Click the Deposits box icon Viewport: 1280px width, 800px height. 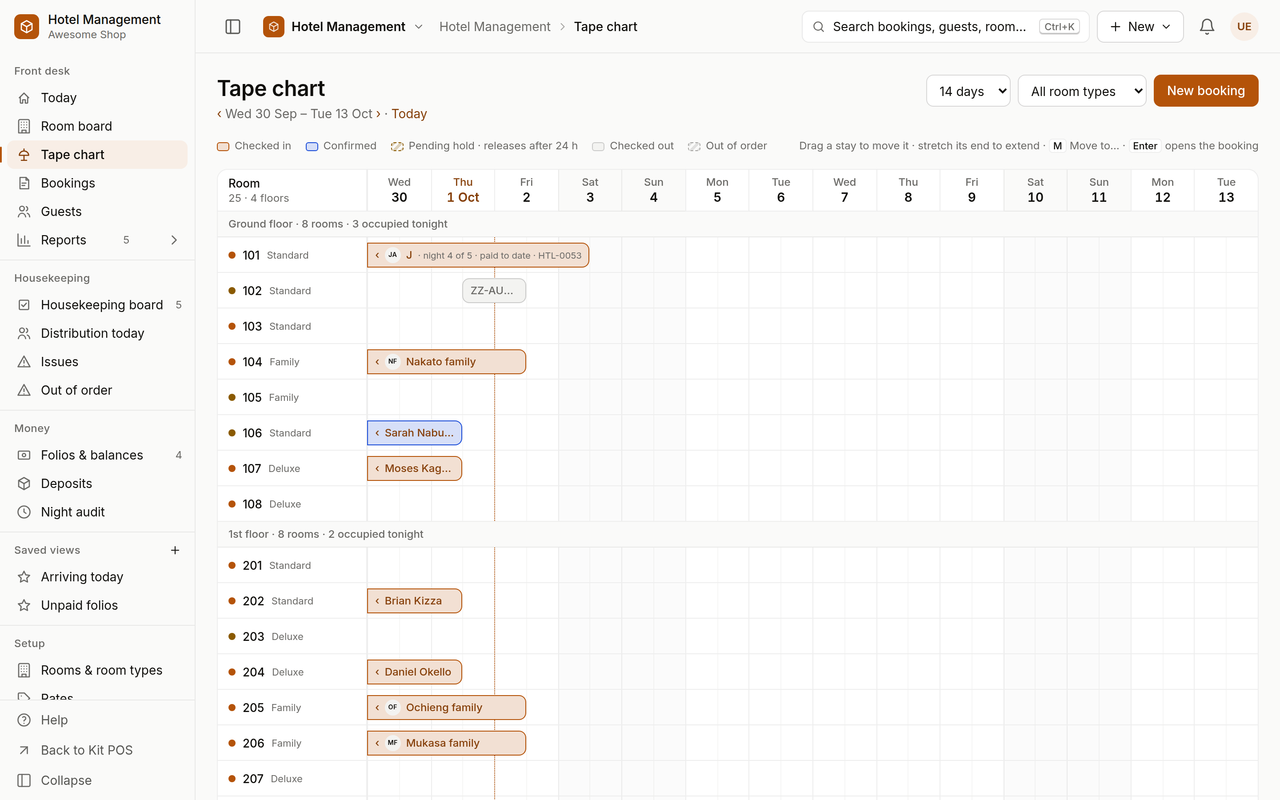pyautogui.click(x=24, y=483)
